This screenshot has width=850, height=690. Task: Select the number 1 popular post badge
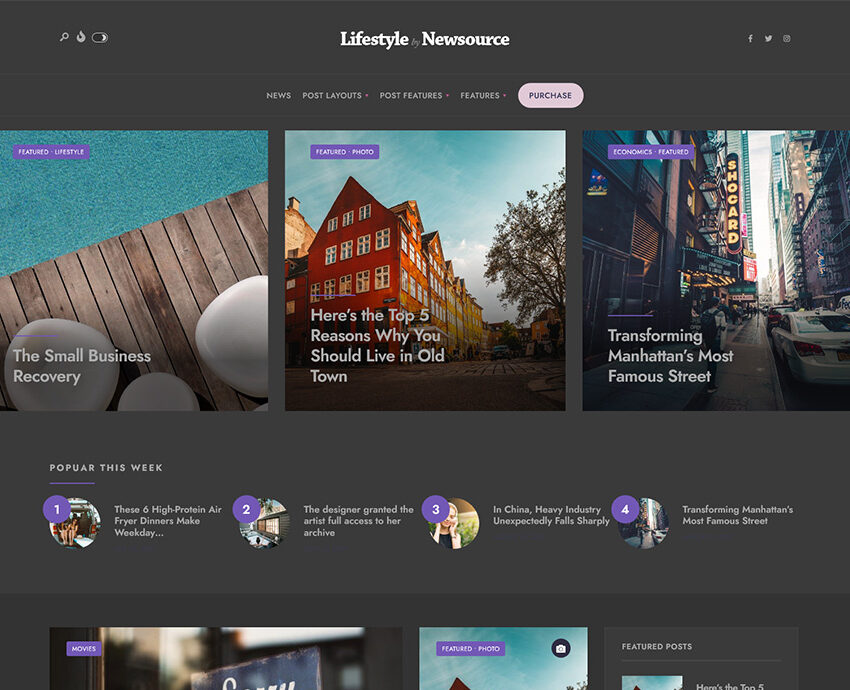[x=57, y=509]
